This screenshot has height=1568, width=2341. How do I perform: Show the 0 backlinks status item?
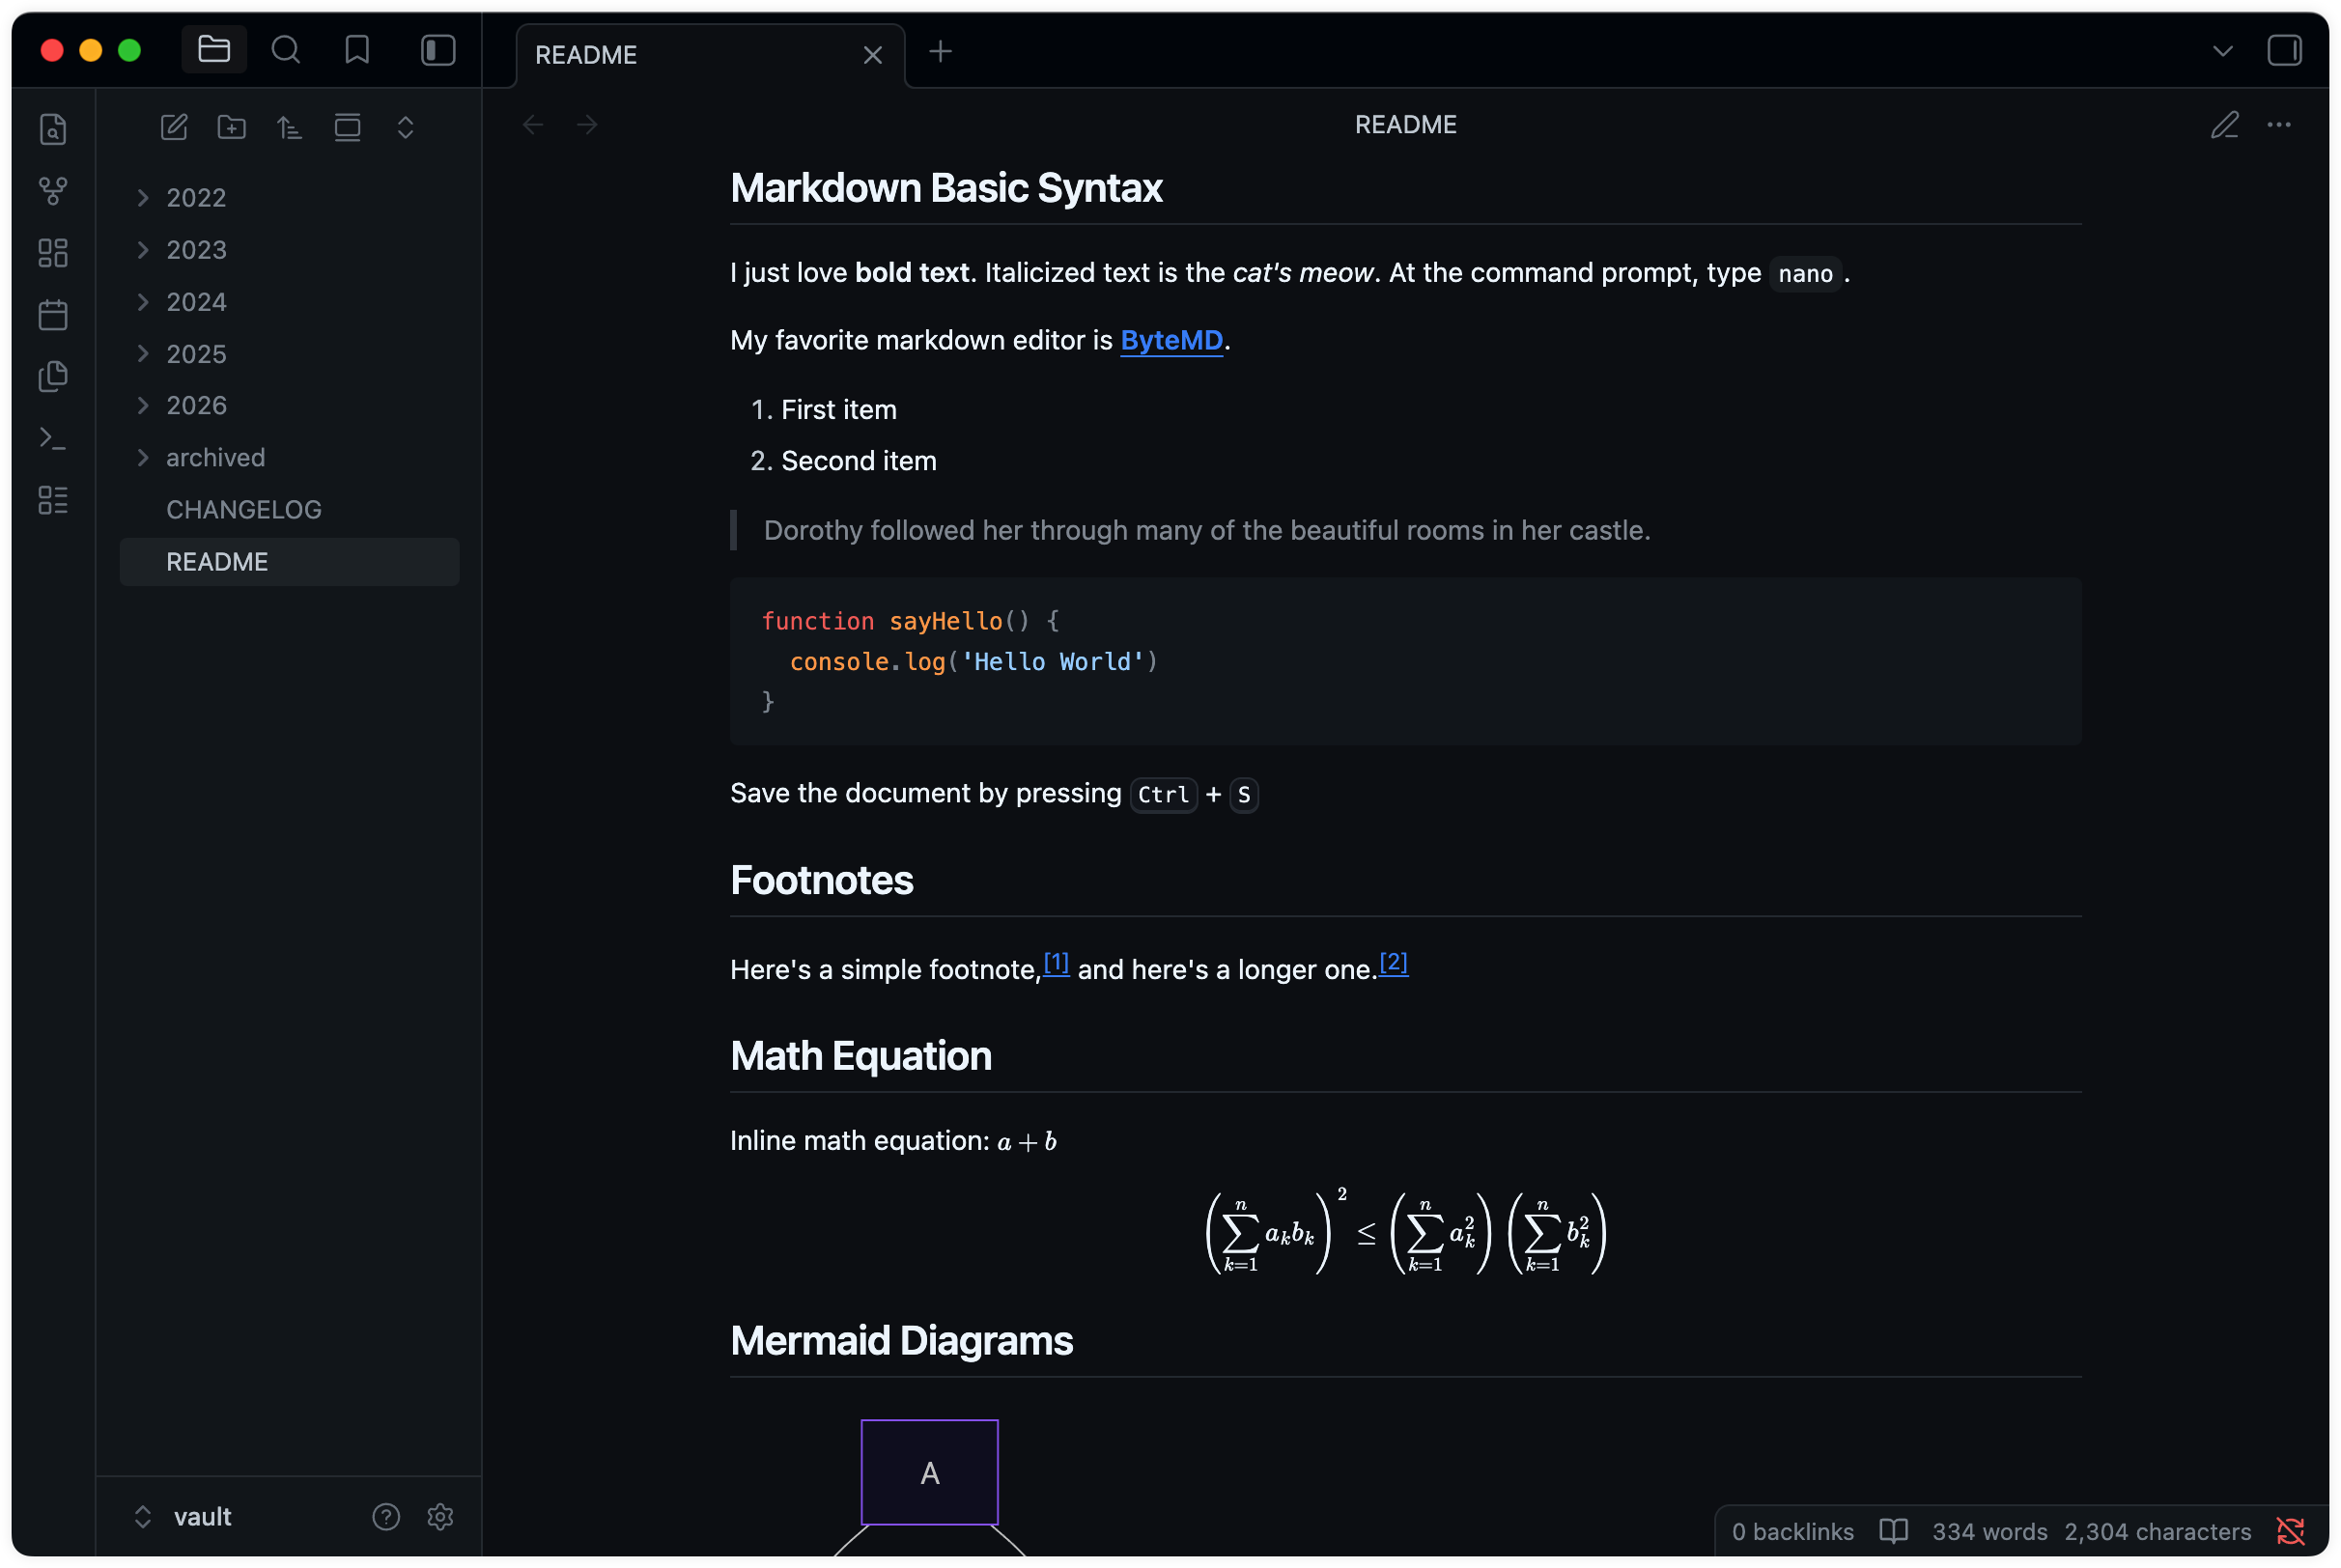pyautogui.click(x=1792, y=1531)
